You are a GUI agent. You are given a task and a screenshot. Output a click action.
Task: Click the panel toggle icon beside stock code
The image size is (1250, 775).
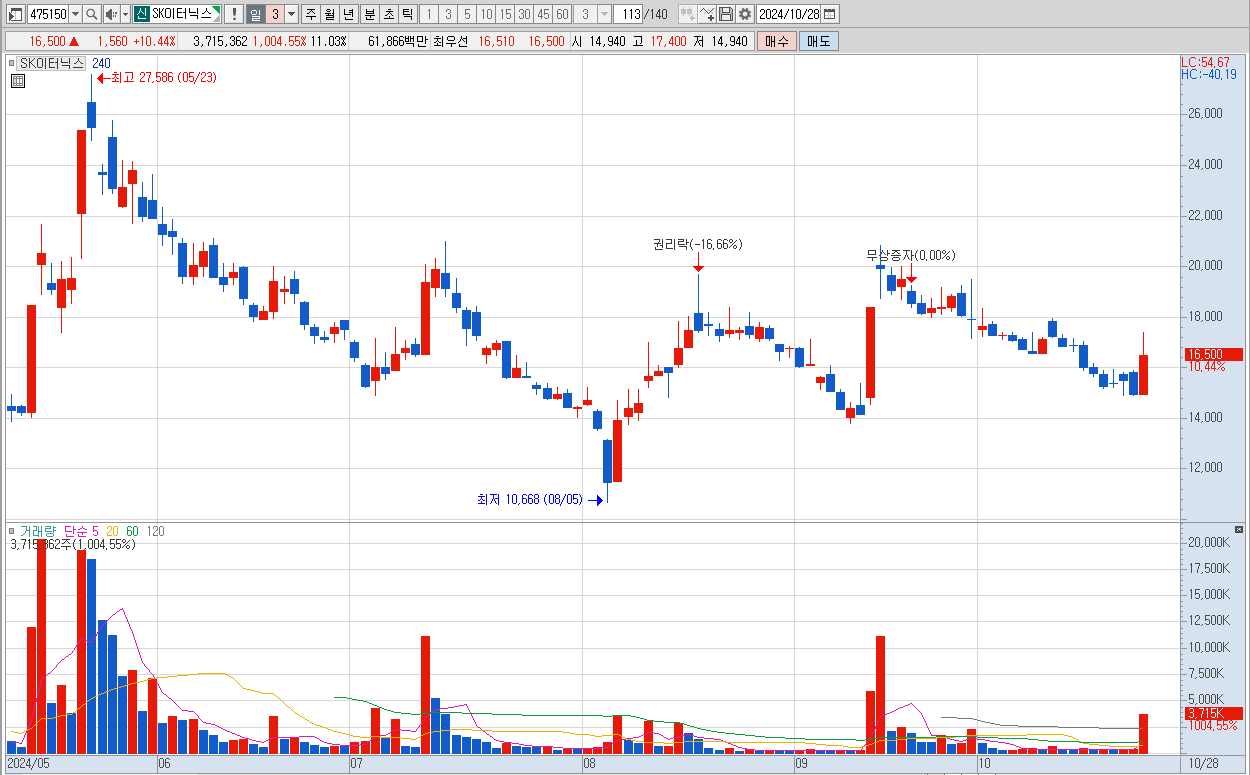click(x=15, y=14)
